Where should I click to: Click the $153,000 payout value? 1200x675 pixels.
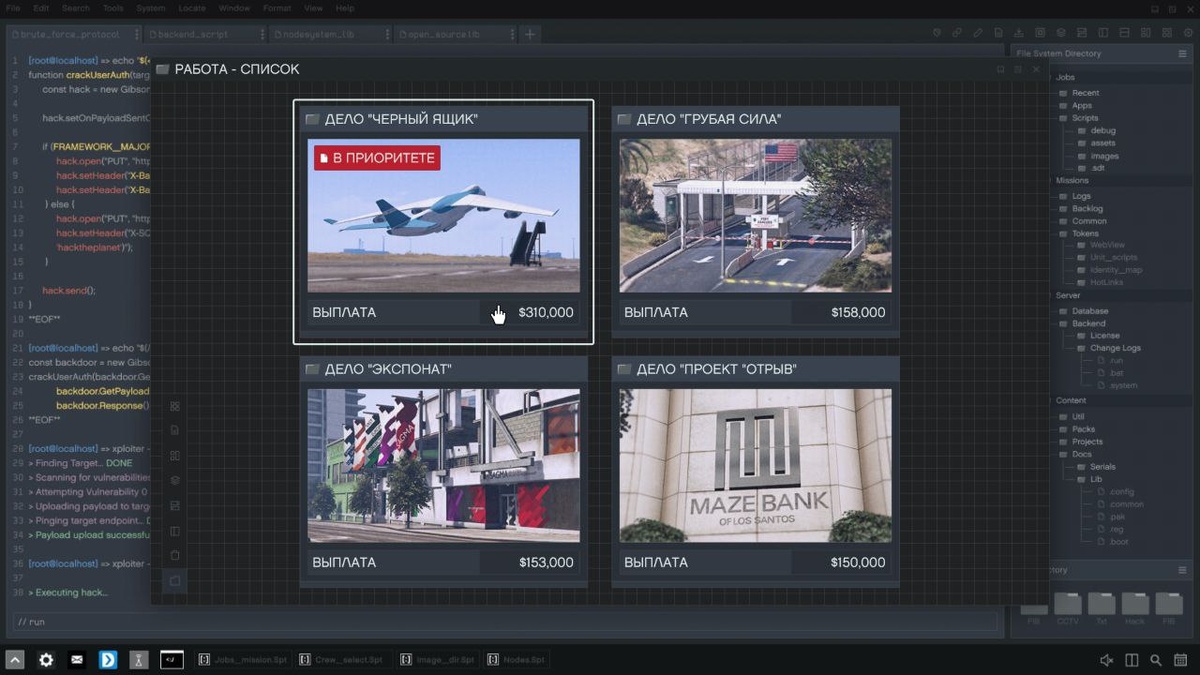click(x=546, y=562)
